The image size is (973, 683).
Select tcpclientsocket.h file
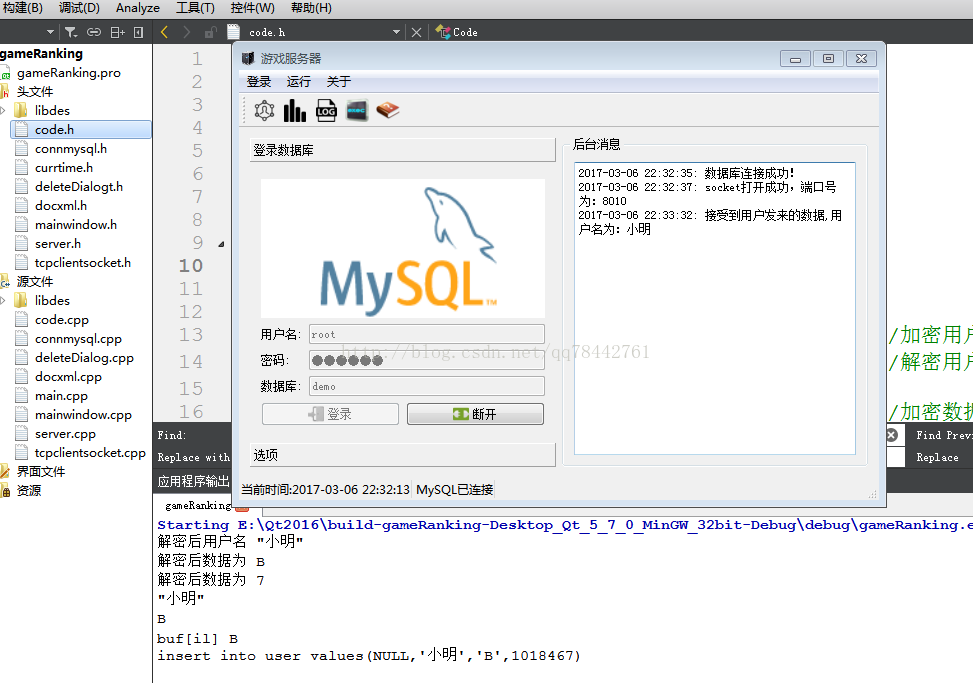tap(83, 263)
